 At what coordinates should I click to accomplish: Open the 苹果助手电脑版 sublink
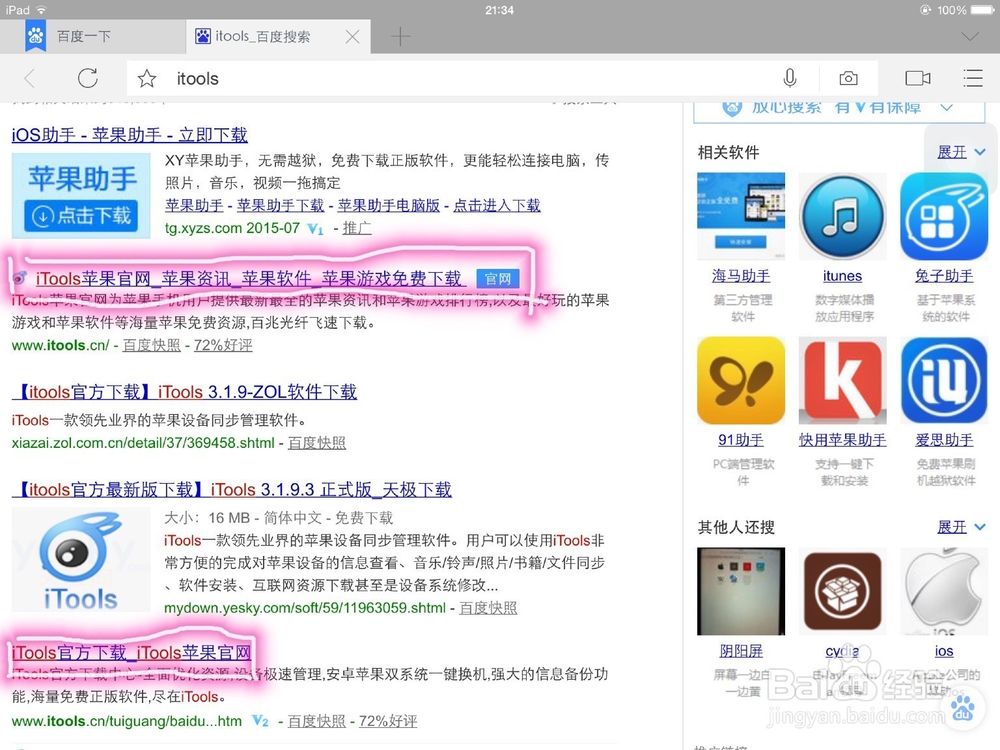click(x=388, y=205)
